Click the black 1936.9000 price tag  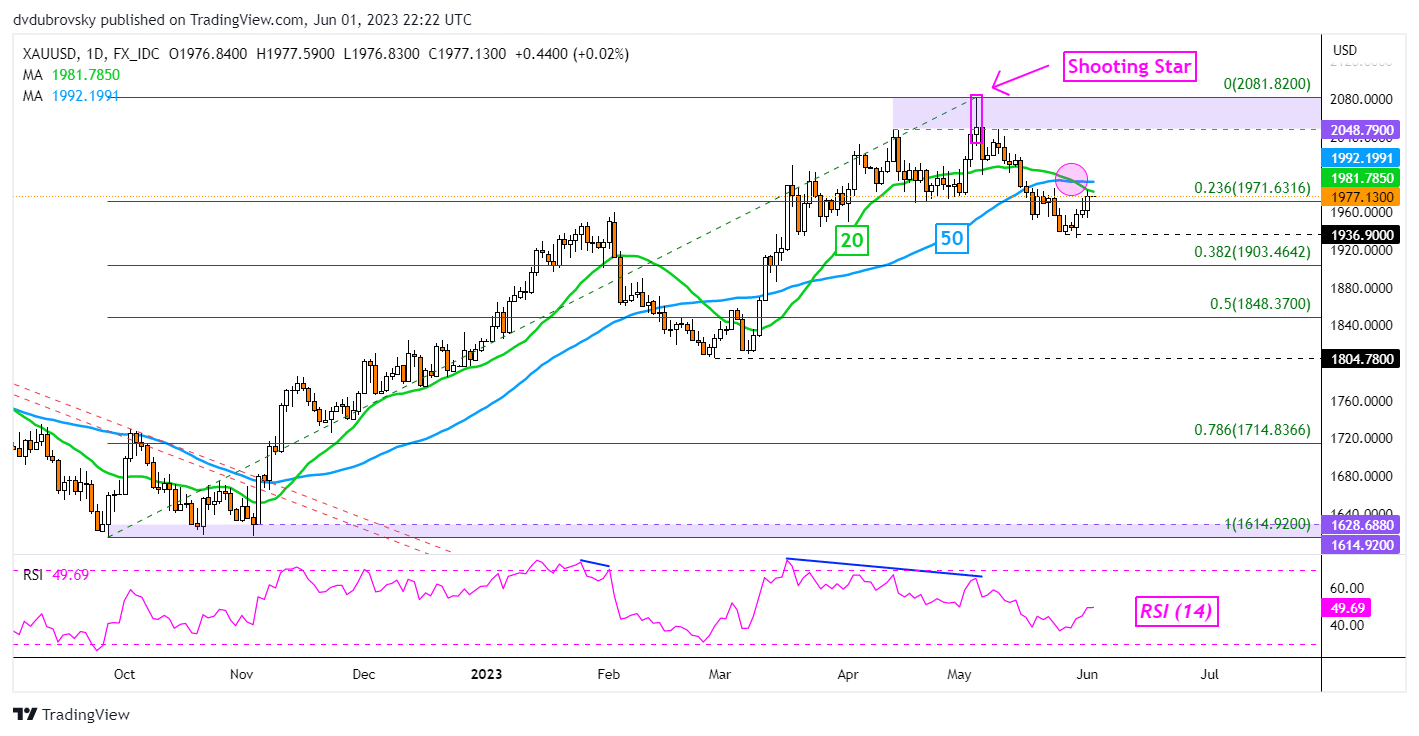[x=1363, y=234]
